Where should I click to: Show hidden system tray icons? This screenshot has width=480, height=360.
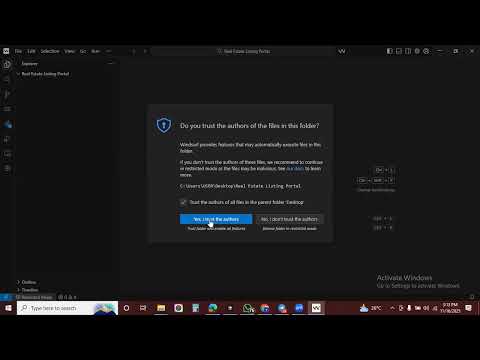(392, 308)
